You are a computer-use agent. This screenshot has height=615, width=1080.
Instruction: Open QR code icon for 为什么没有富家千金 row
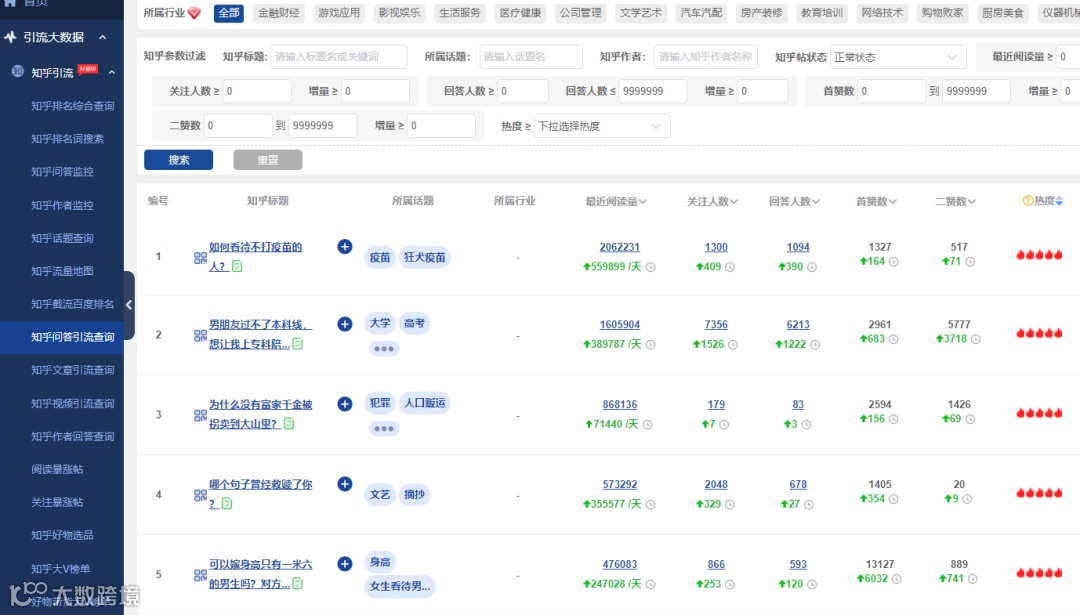200,415
